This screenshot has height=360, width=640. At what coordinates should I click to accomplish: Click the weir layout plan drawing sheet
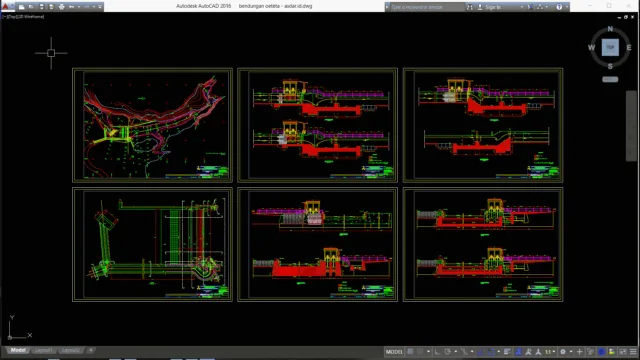pos(152,244)
